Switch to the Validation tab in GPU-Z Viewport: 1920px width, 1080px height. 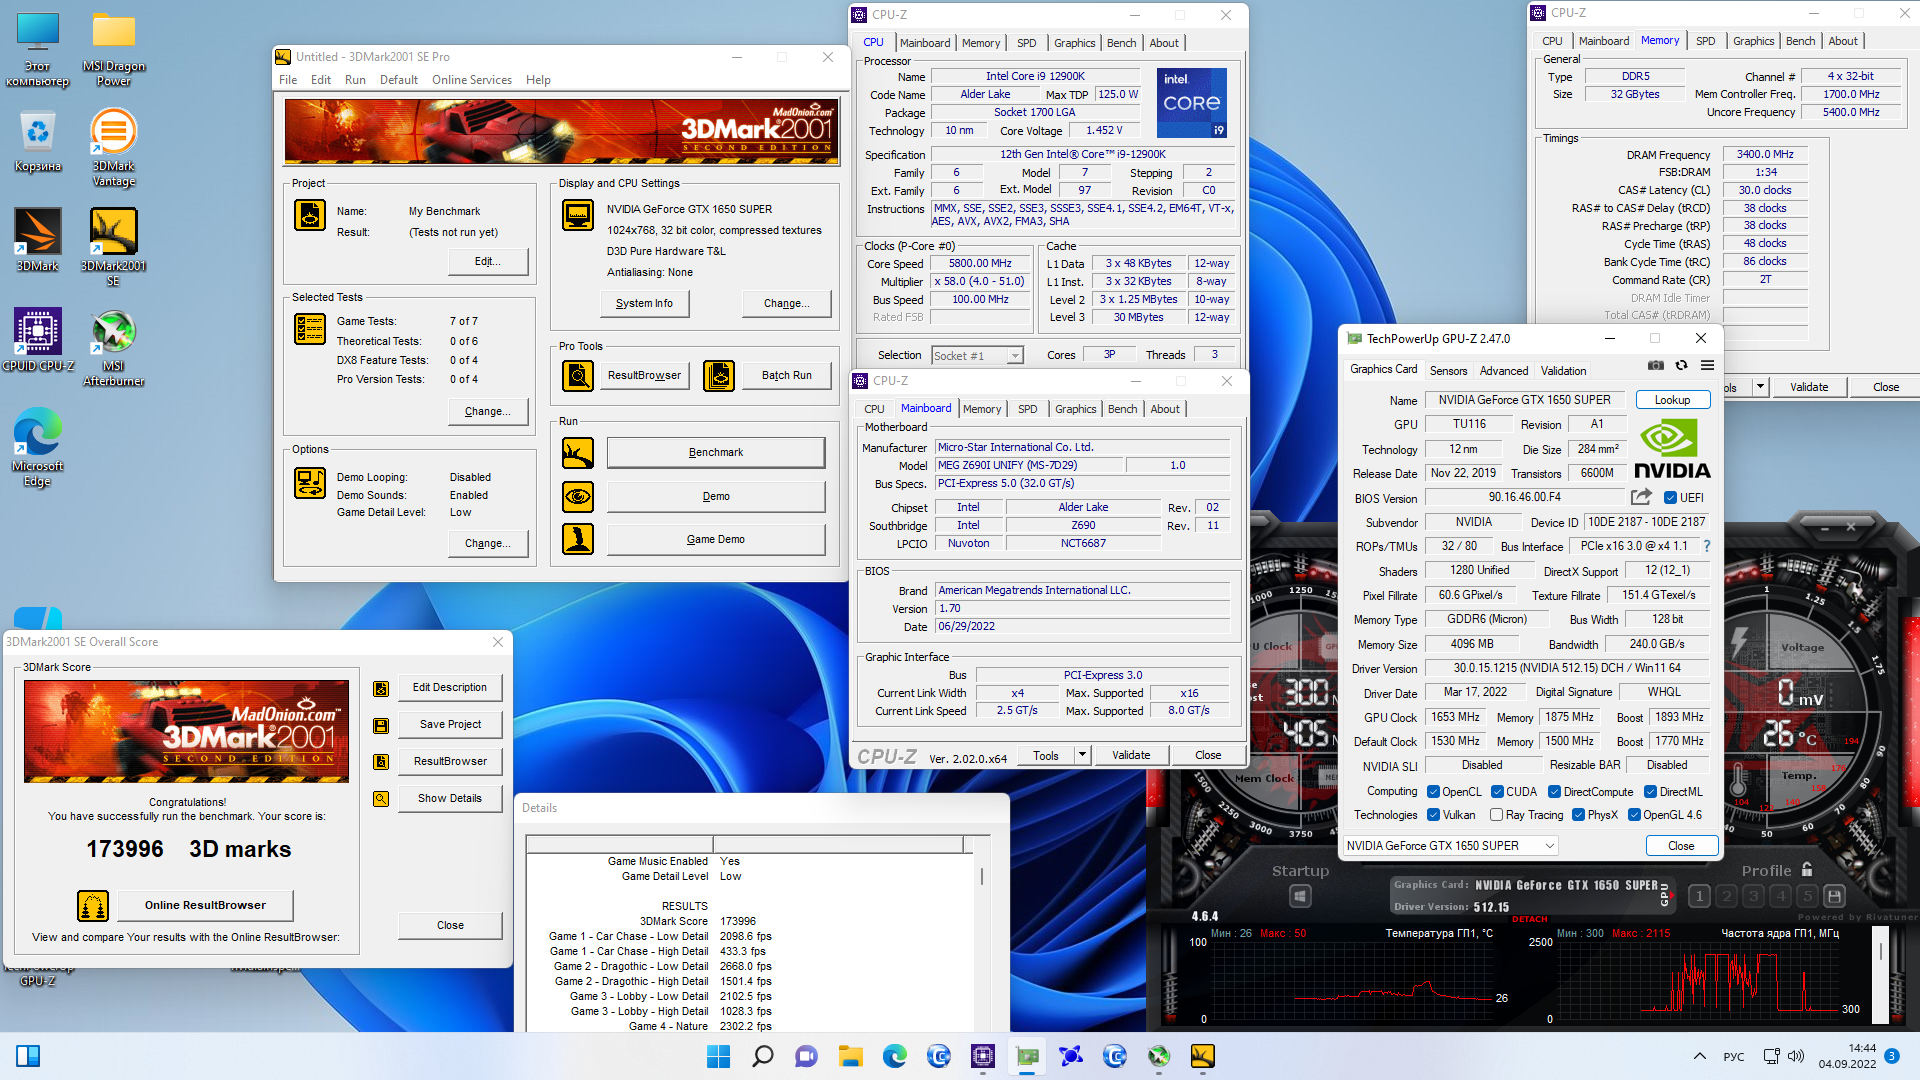tap(1563, 371)
